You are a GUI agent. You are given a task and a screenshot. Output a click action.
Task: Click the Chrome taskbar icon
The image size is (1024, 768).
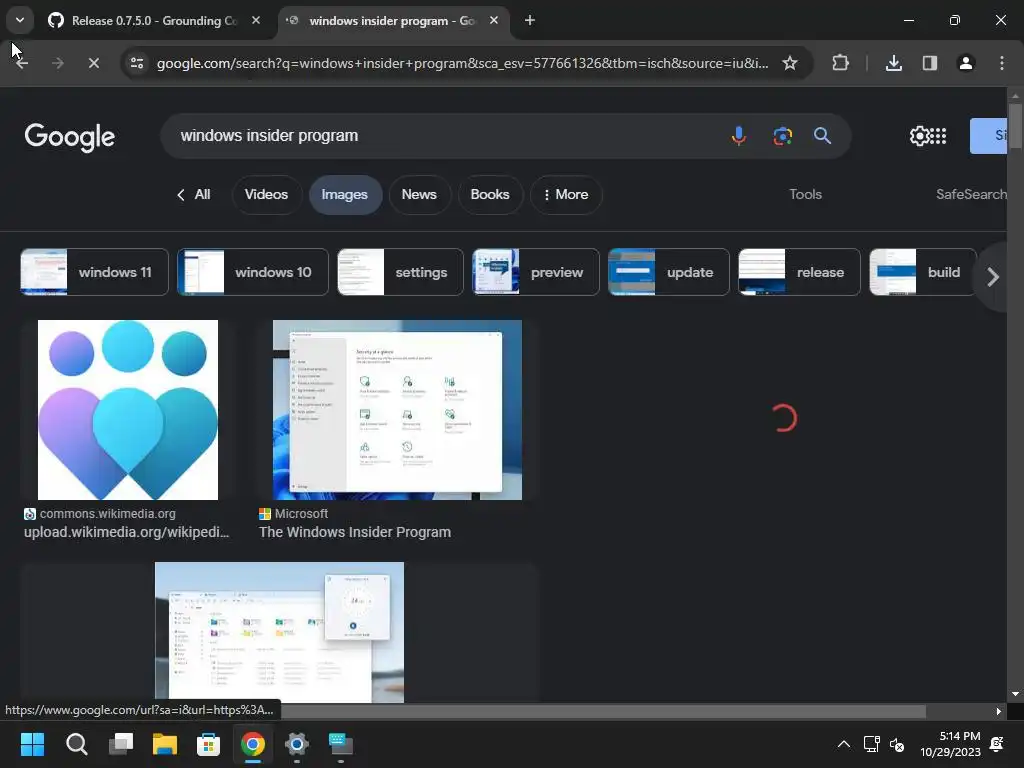coord(253,744)
